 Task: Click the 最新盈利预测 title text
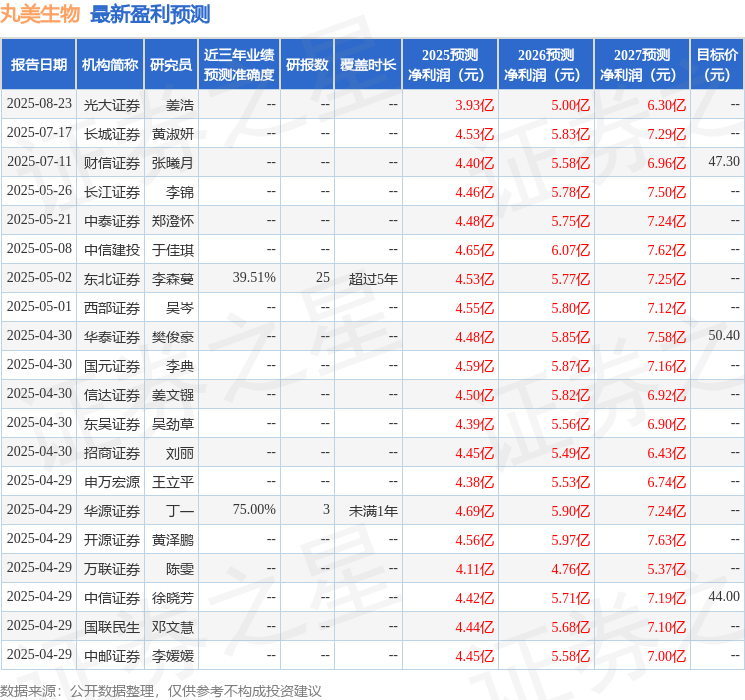pos(150,14)
